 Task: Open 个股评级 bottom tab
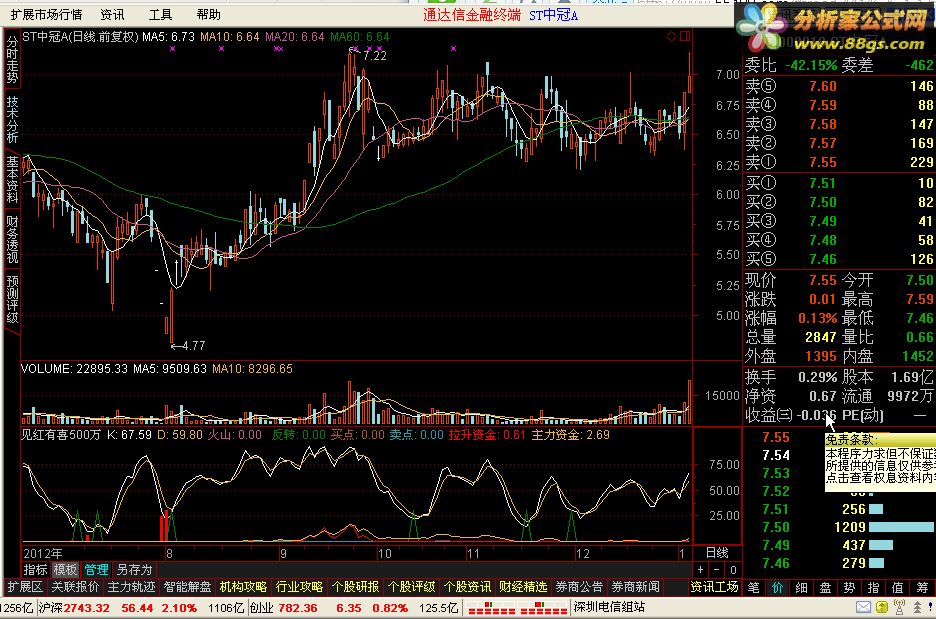[412, 587]
